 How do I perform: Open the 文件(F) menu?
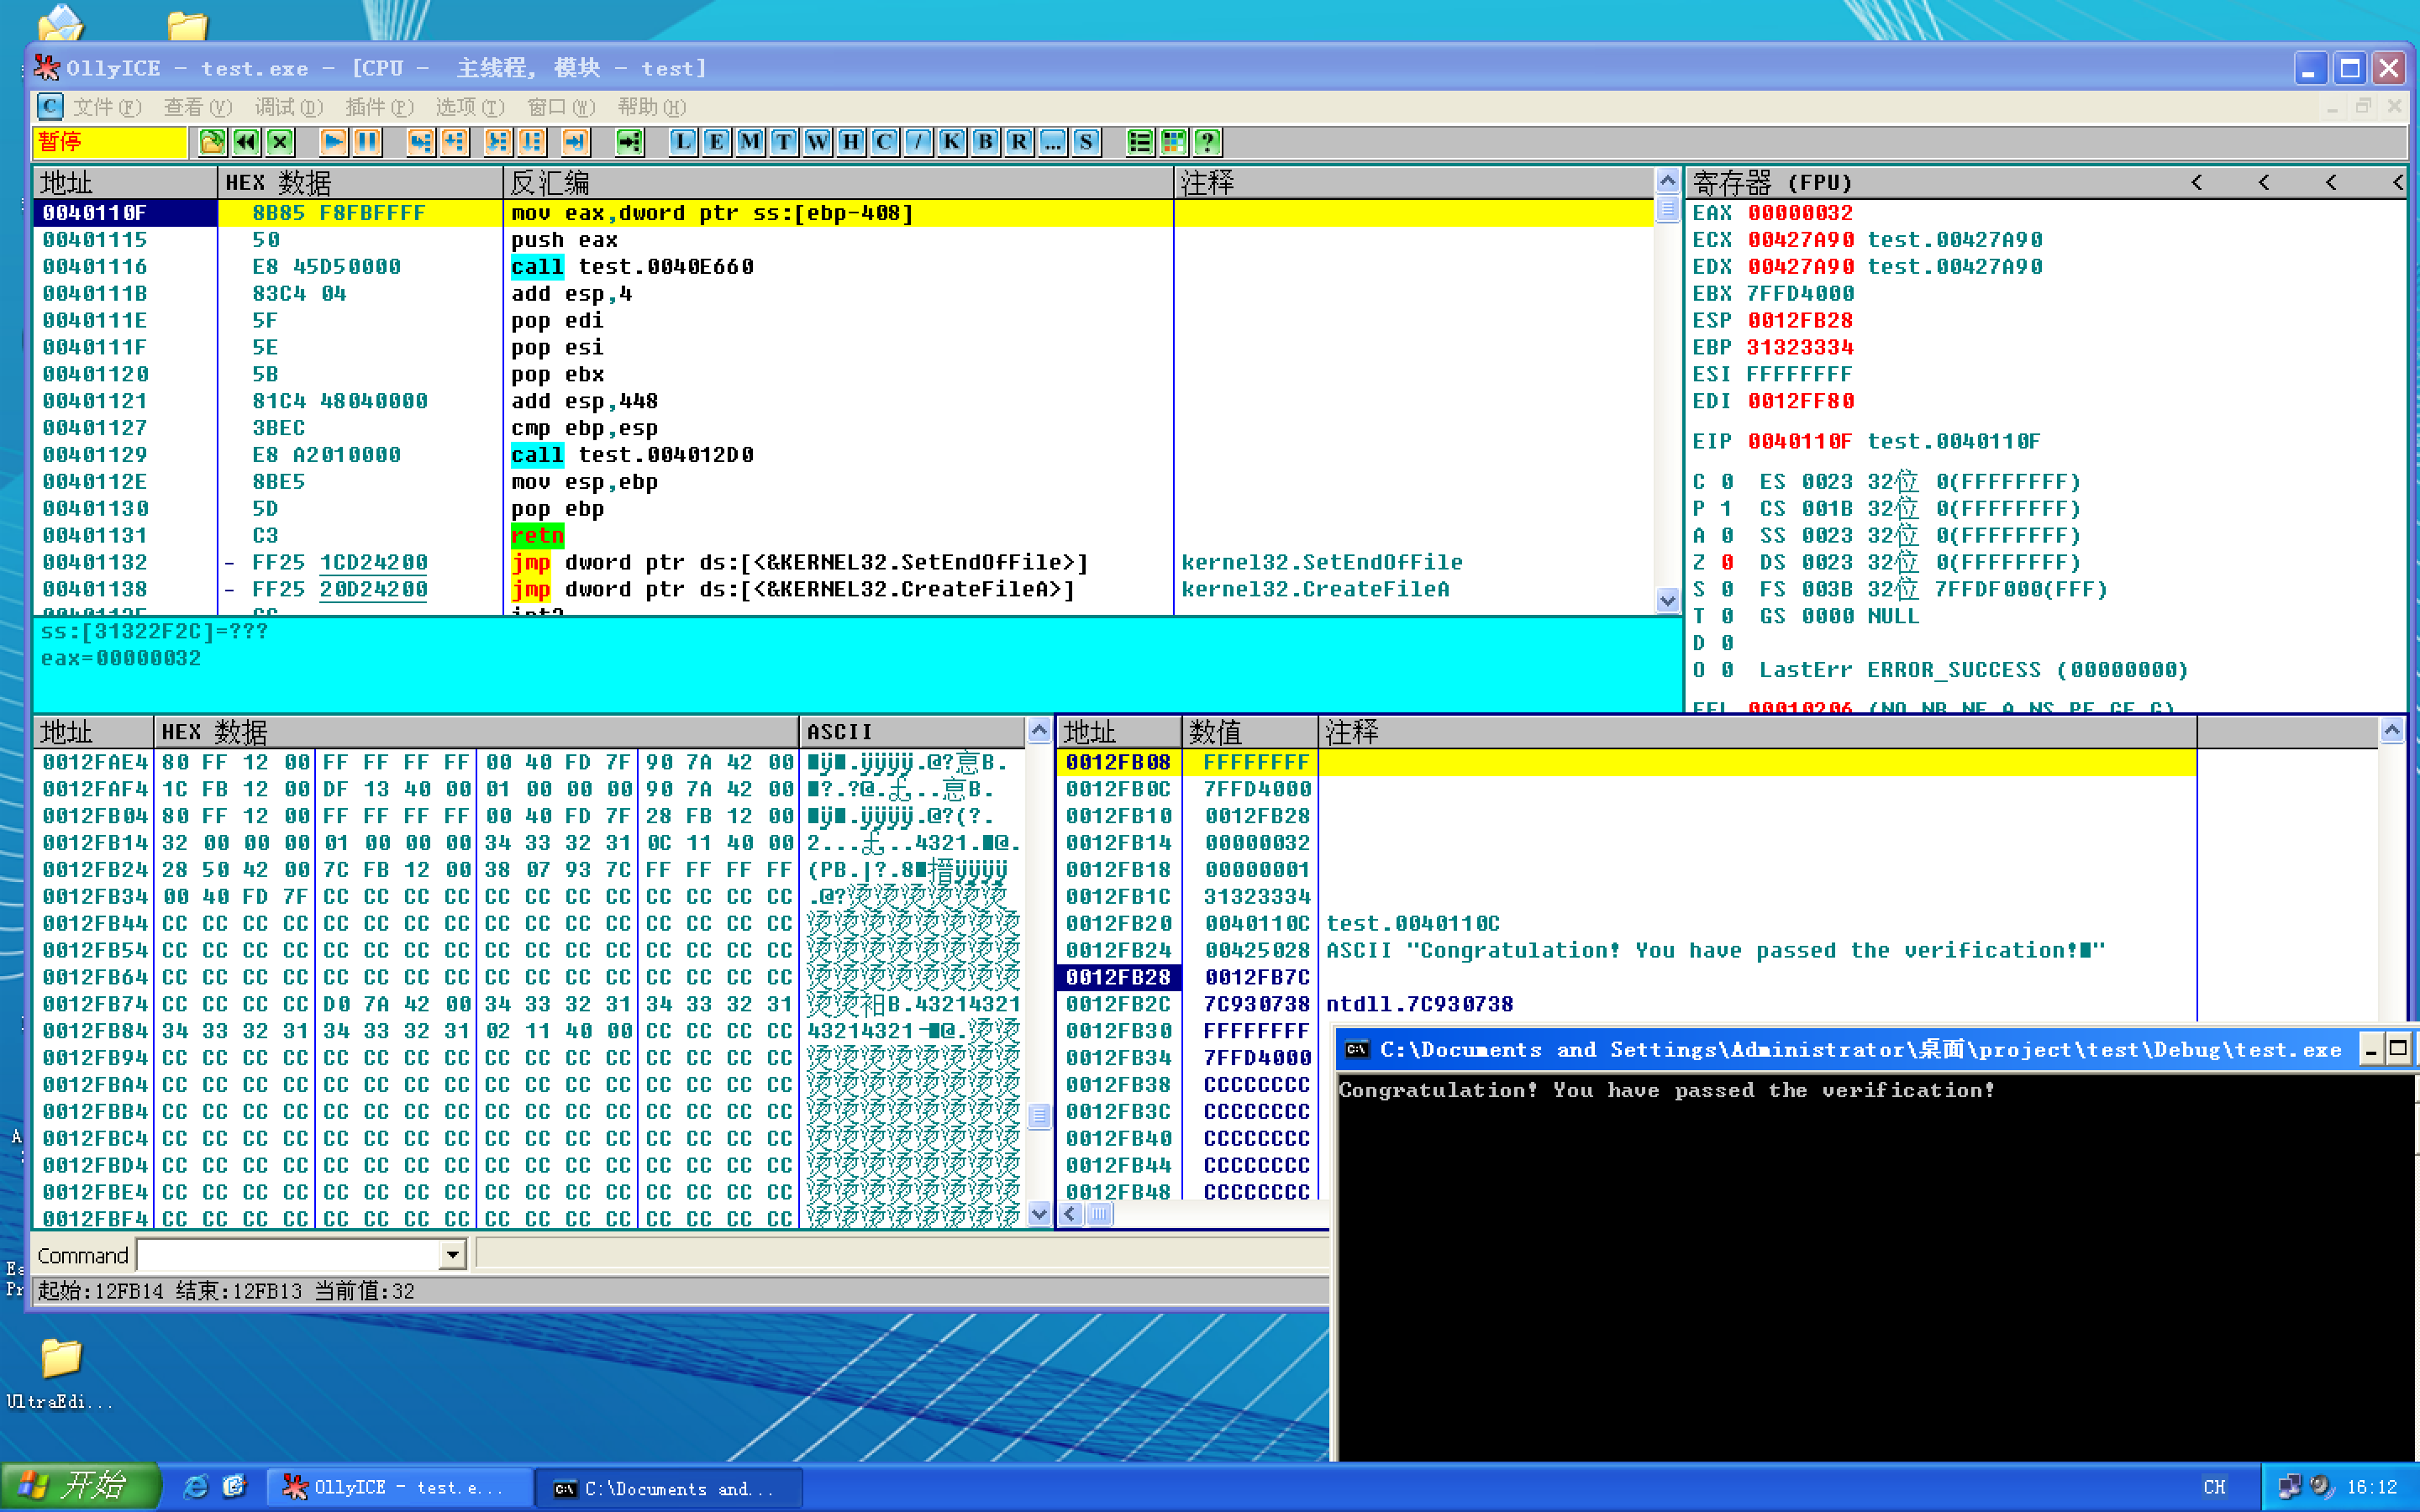click(107, 107)
